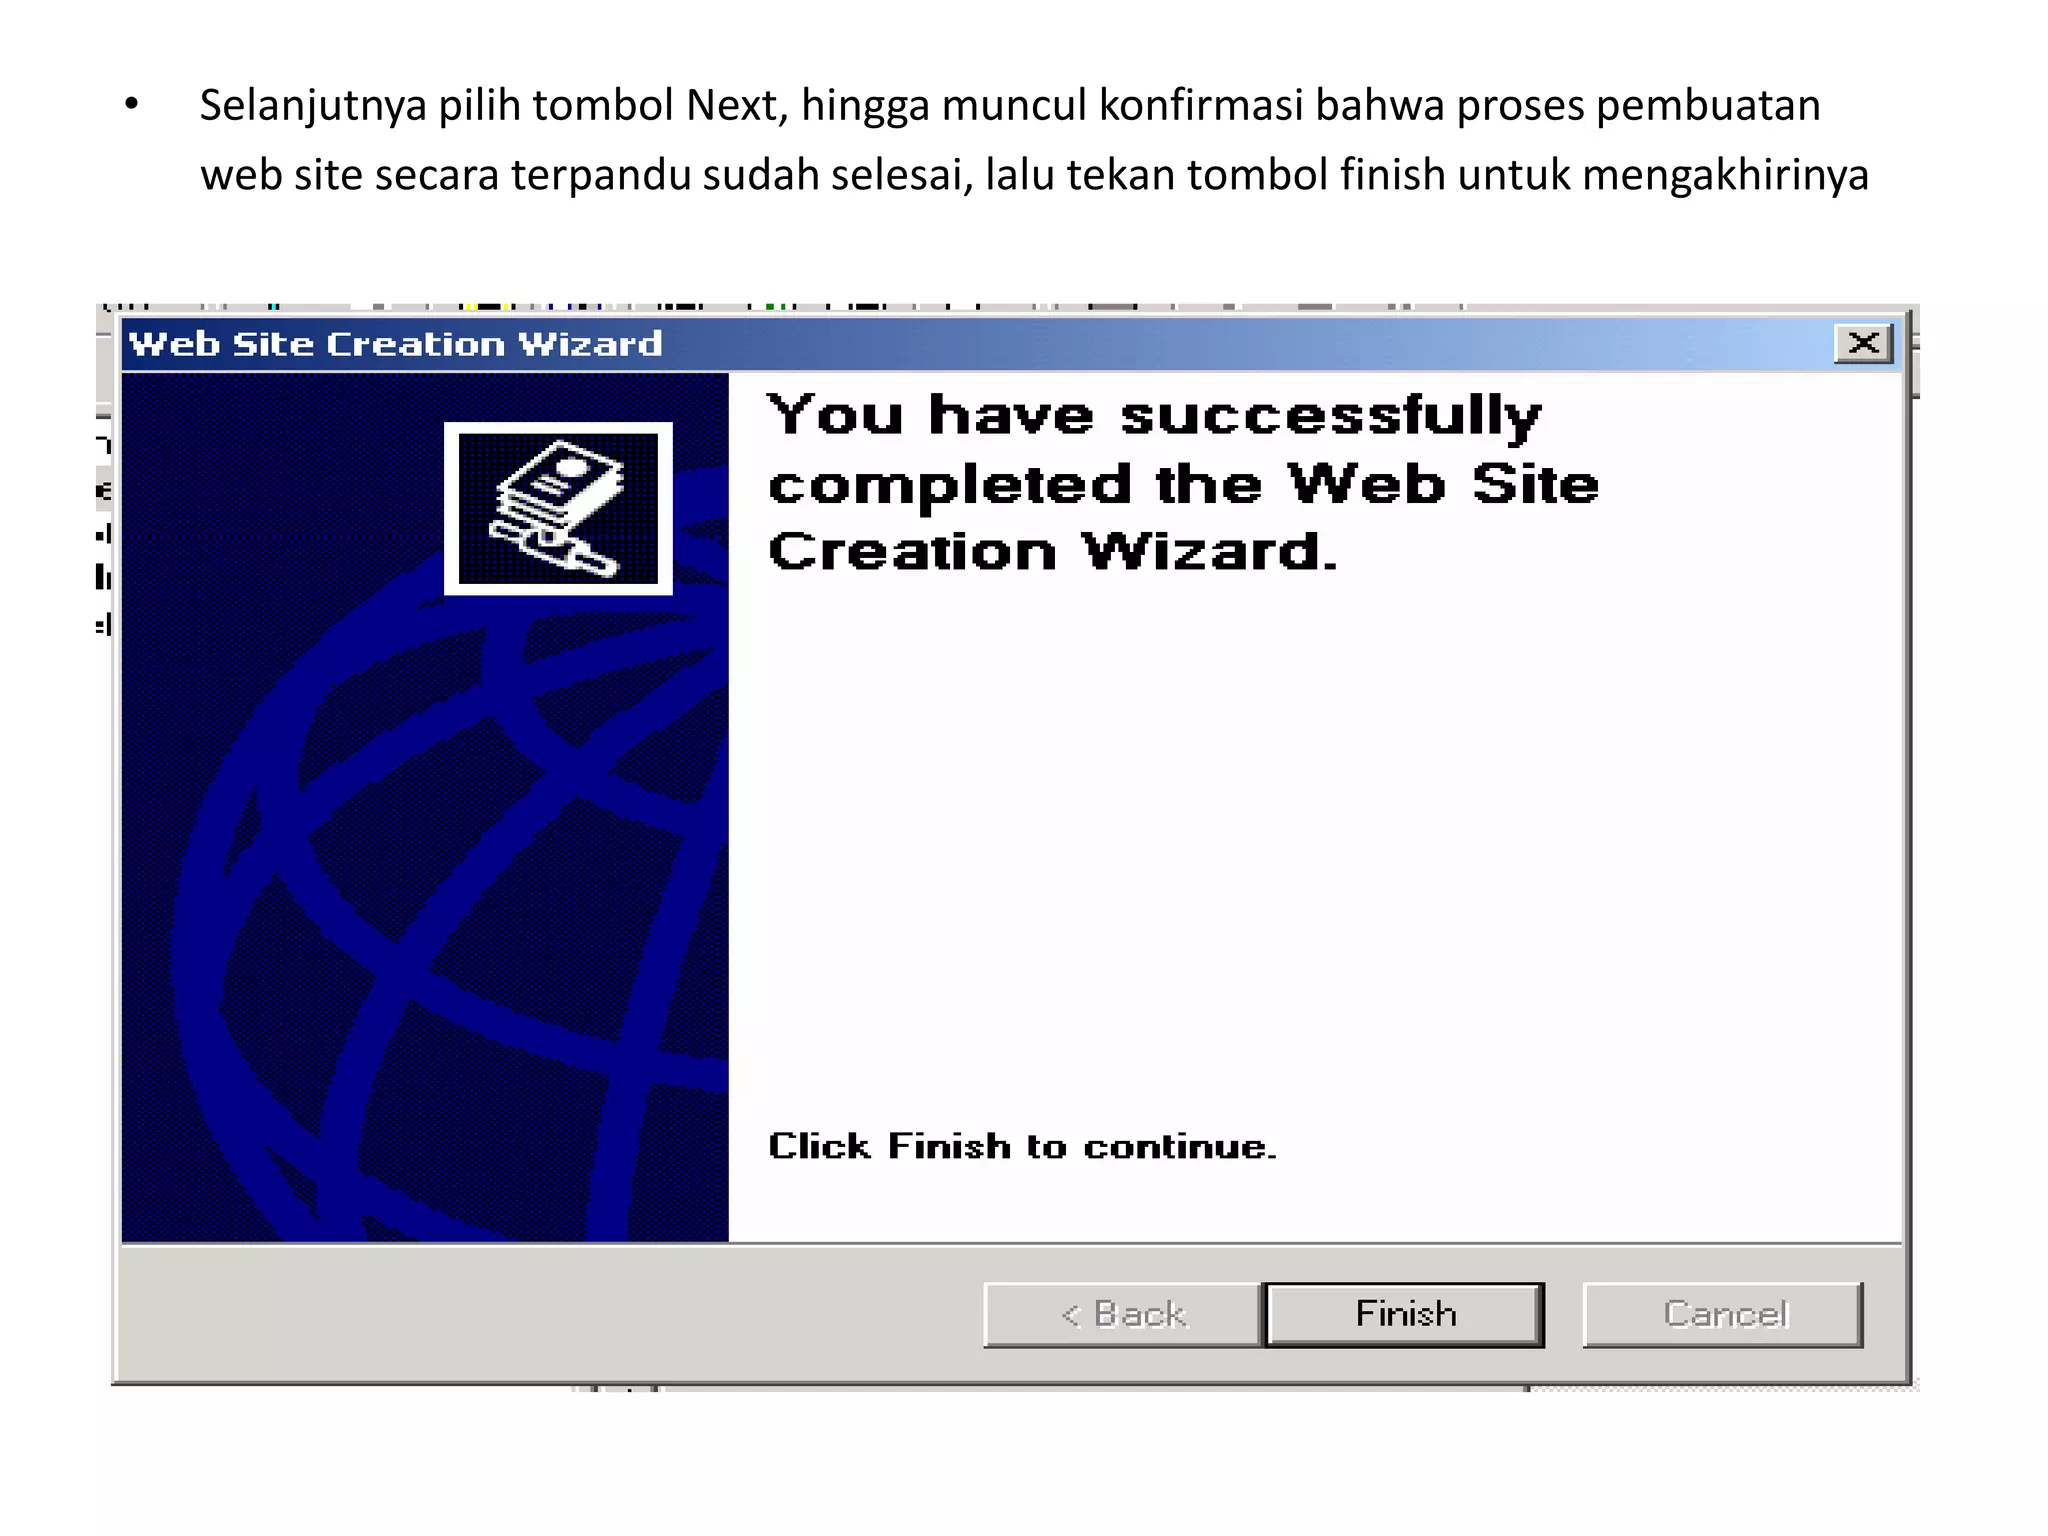Click the Cancel button in wizard
The height and width of the screenshot is (1536, 2048).
click(1723, 1314)
